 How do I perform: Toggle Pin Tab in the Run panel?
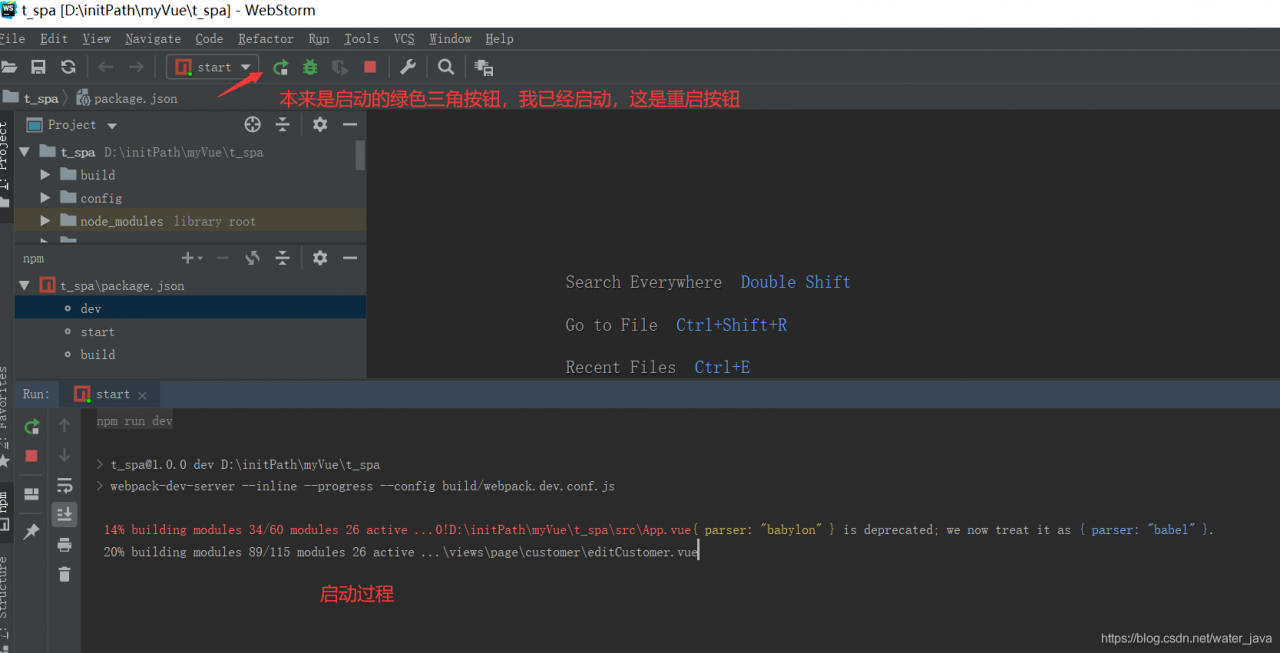pyautogui.click(x=32, y=532)
